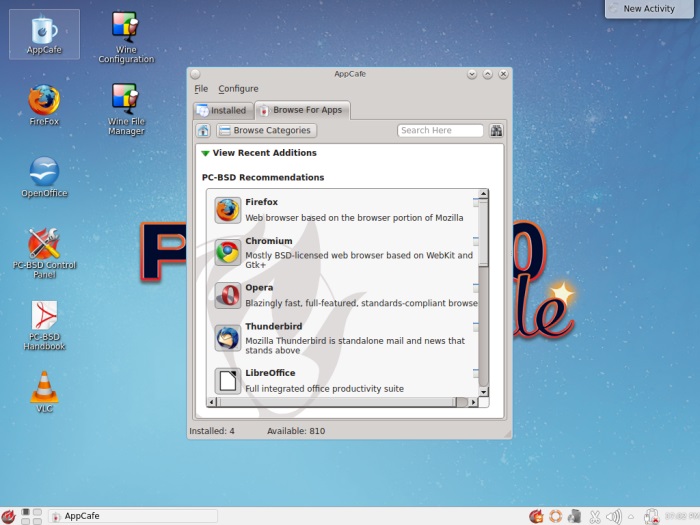Click in the Search Here field
This screenshot has width=700, height=525.
tap(440, 130)
